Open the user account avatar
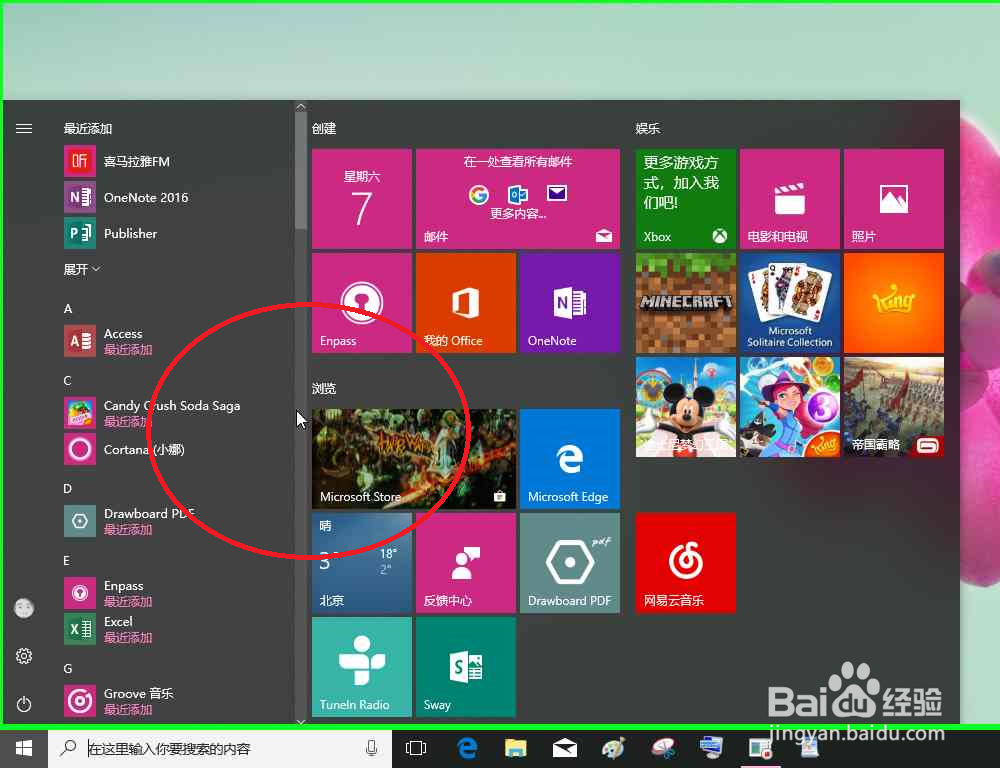Viewport: 1000px width, 768px height. [24, 608]
